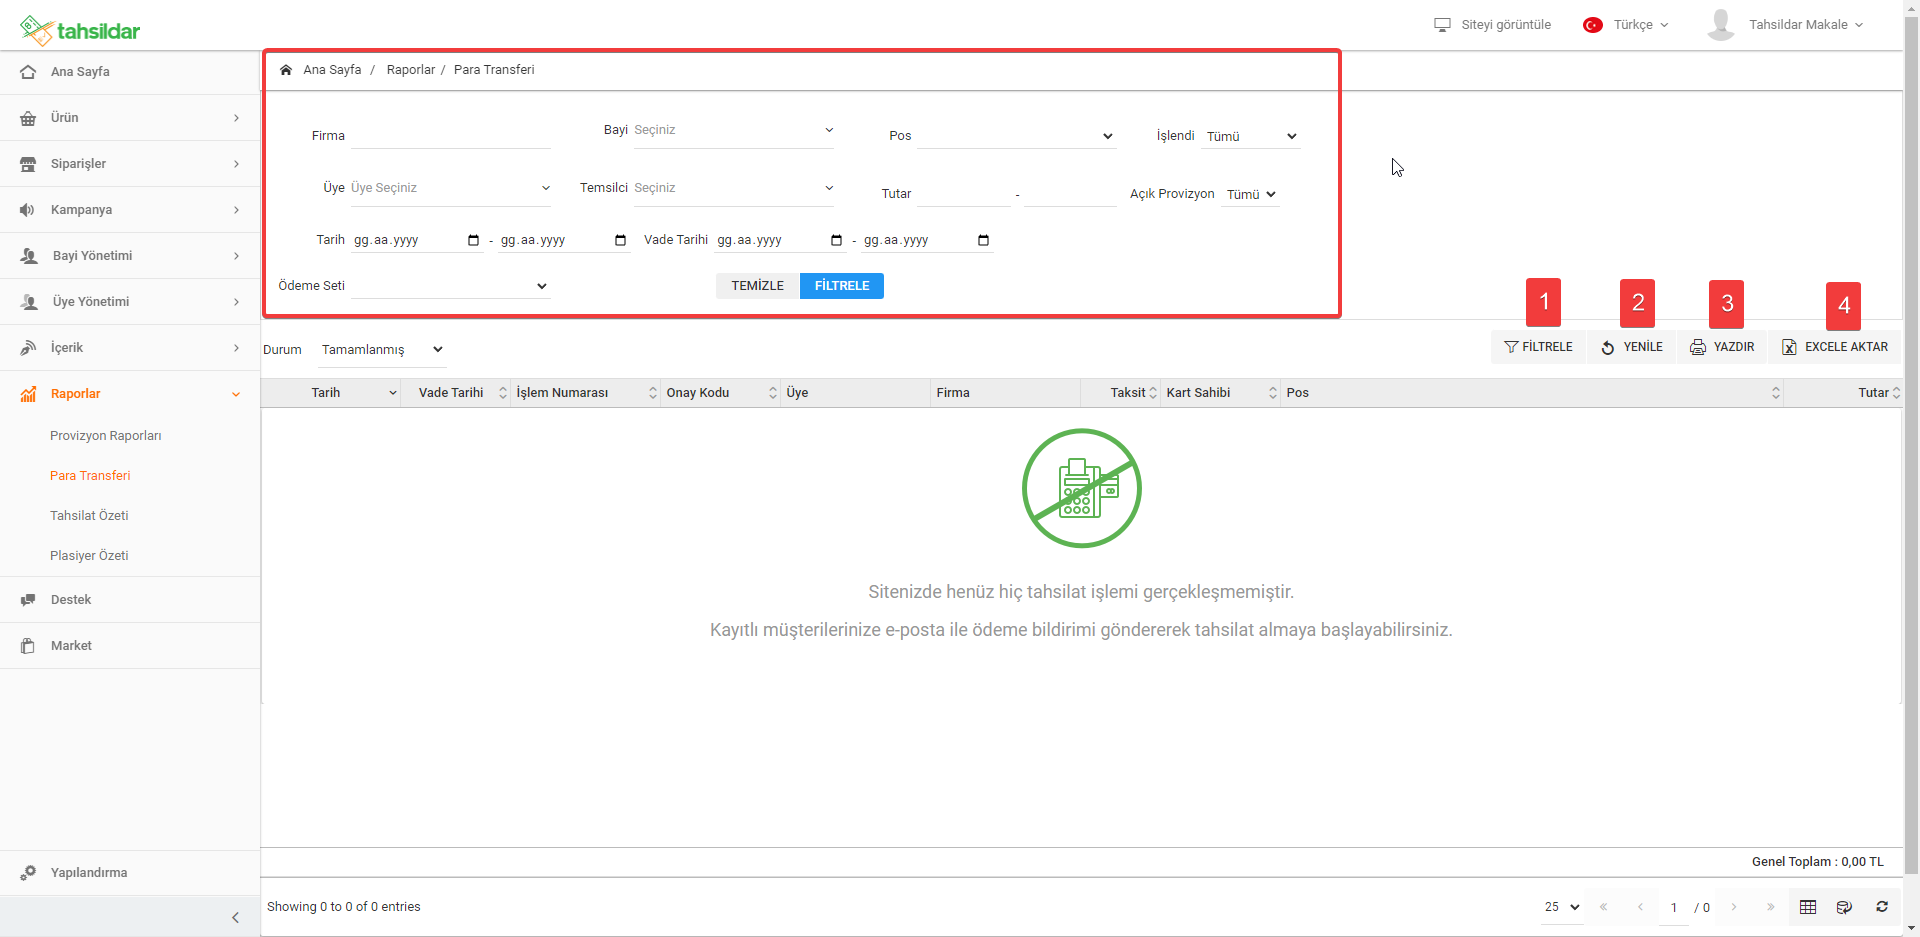1920x937 pixels.
Task: Click the Tutar minimum input field
Action: [963, 194]
